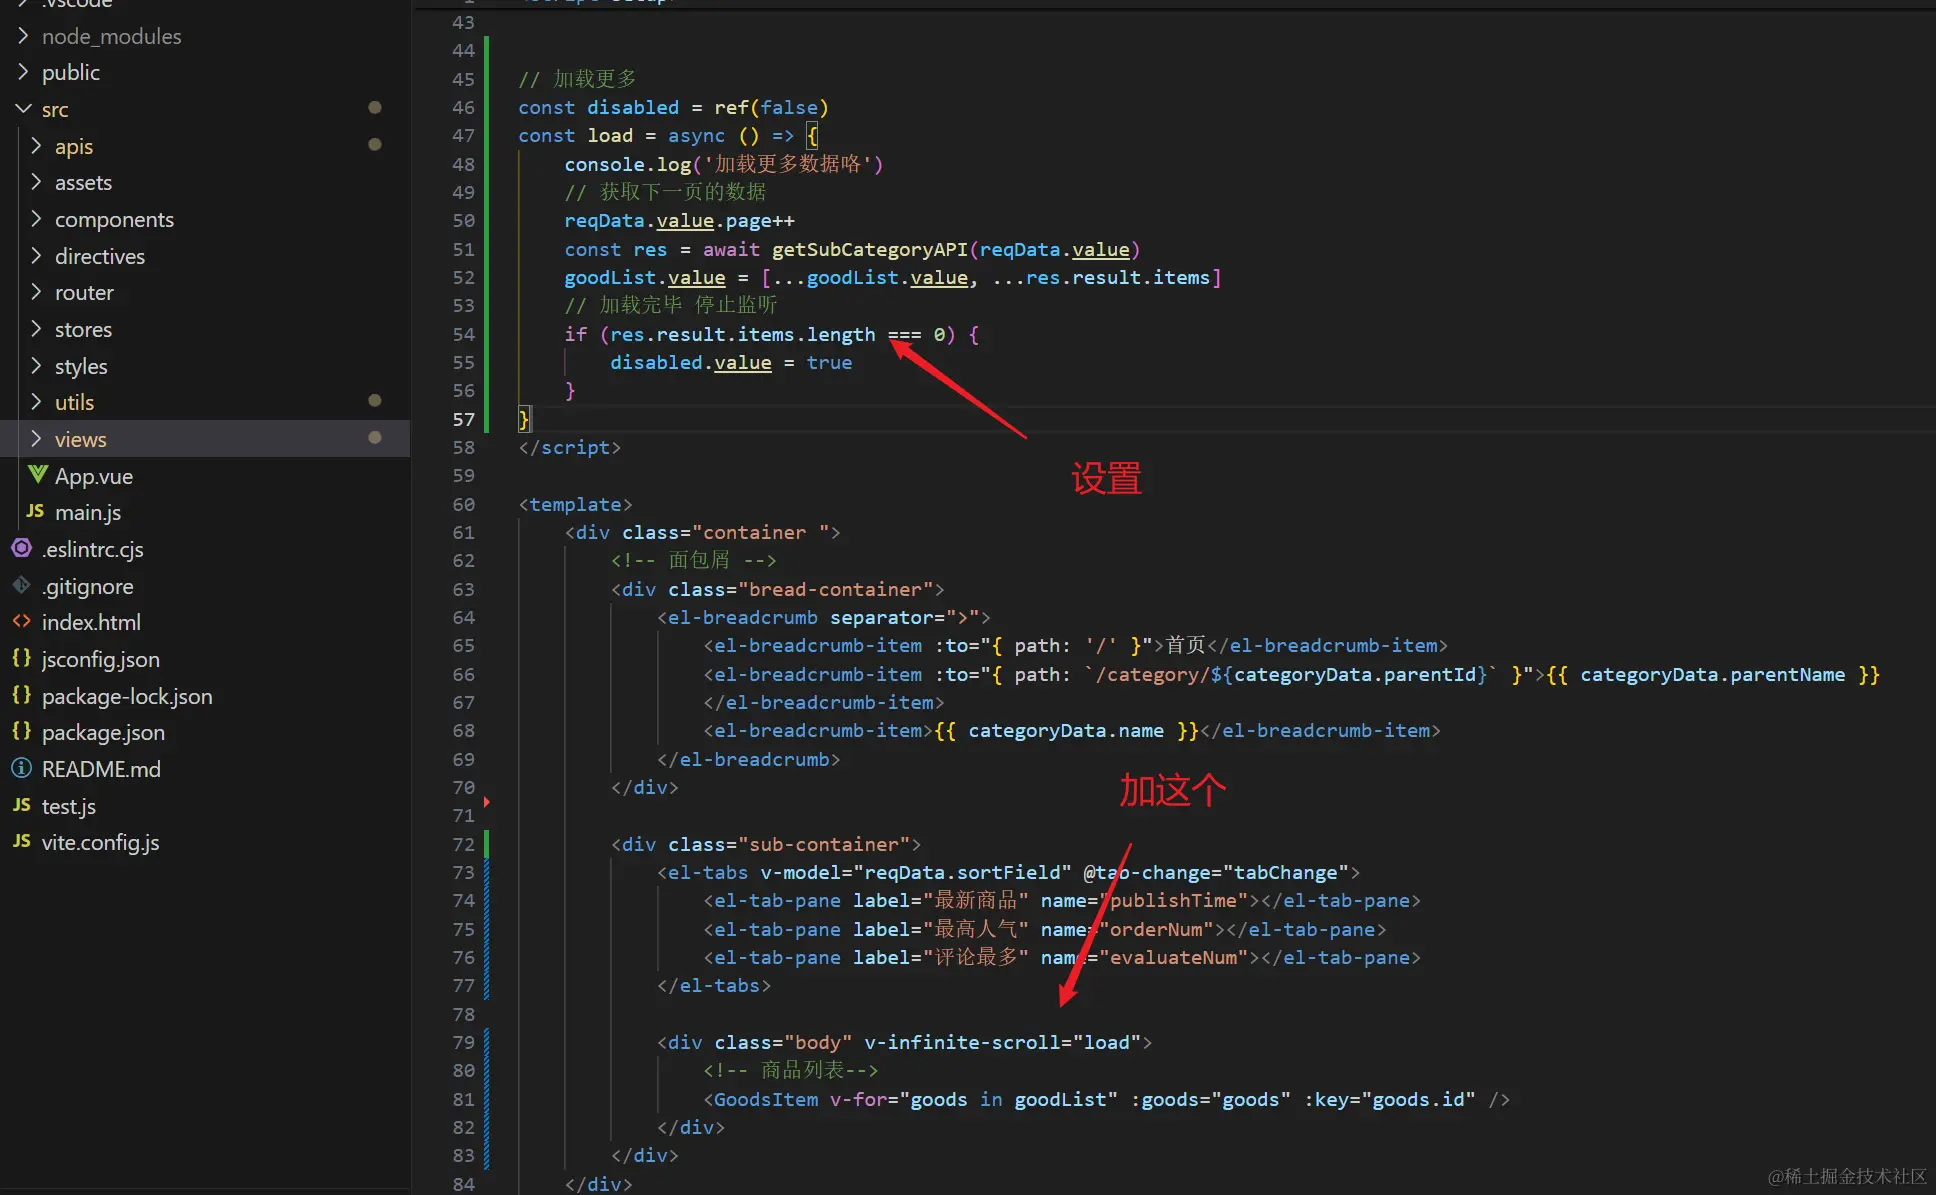This screenshot has height=1195, width=1936.
Task: Click the braces icon beside jsconfig.json
Action: [x=21, y=658]
